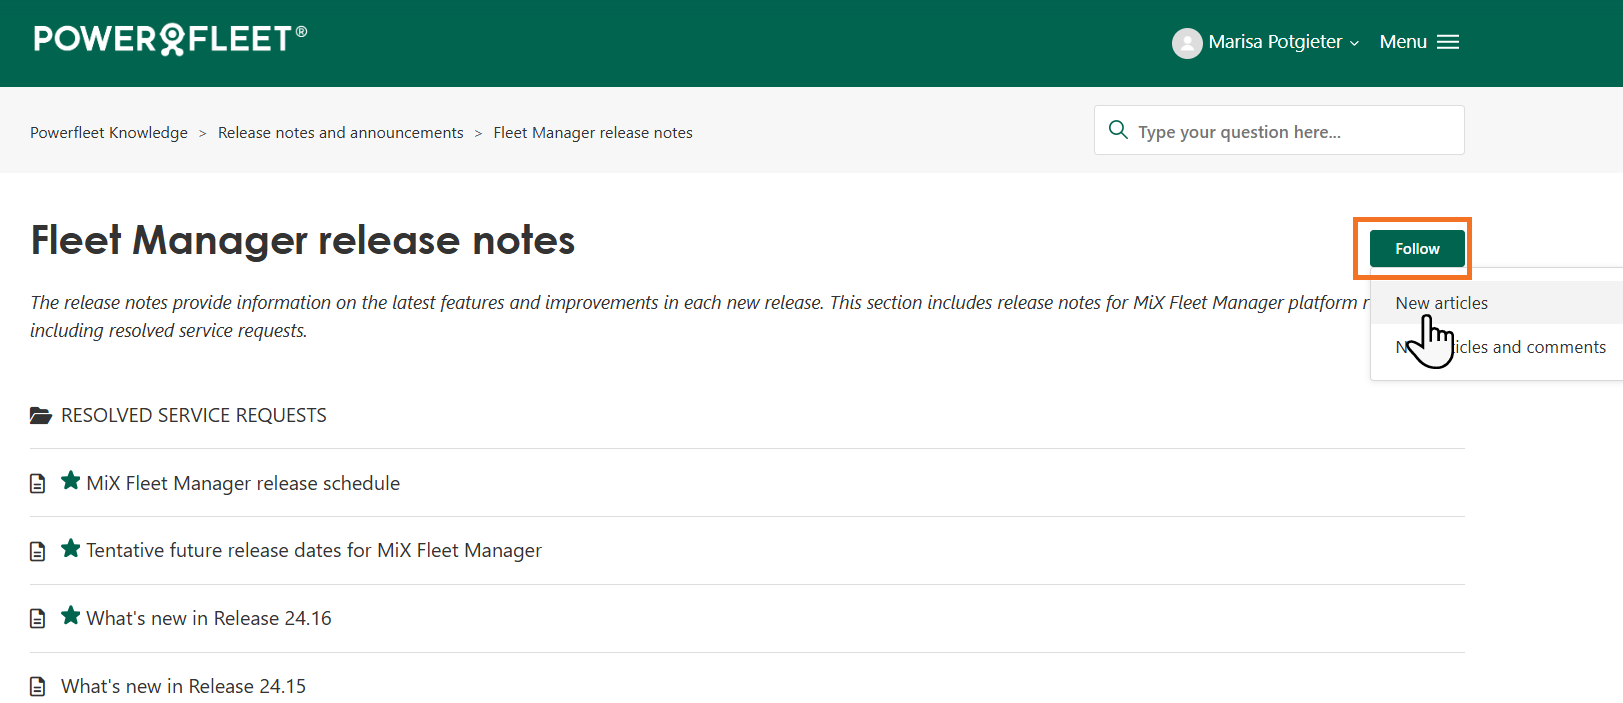Image resolution: width=1623 pixels, height=703 pixels.
Task: Focus the Type your question here field
Action: (1279, 130)
